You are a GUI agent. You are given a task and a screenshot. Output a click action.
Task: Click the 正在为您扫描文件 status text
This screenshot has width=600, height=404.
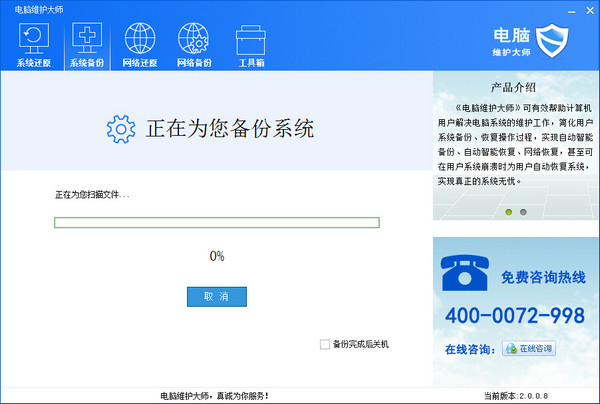point(92,195)
